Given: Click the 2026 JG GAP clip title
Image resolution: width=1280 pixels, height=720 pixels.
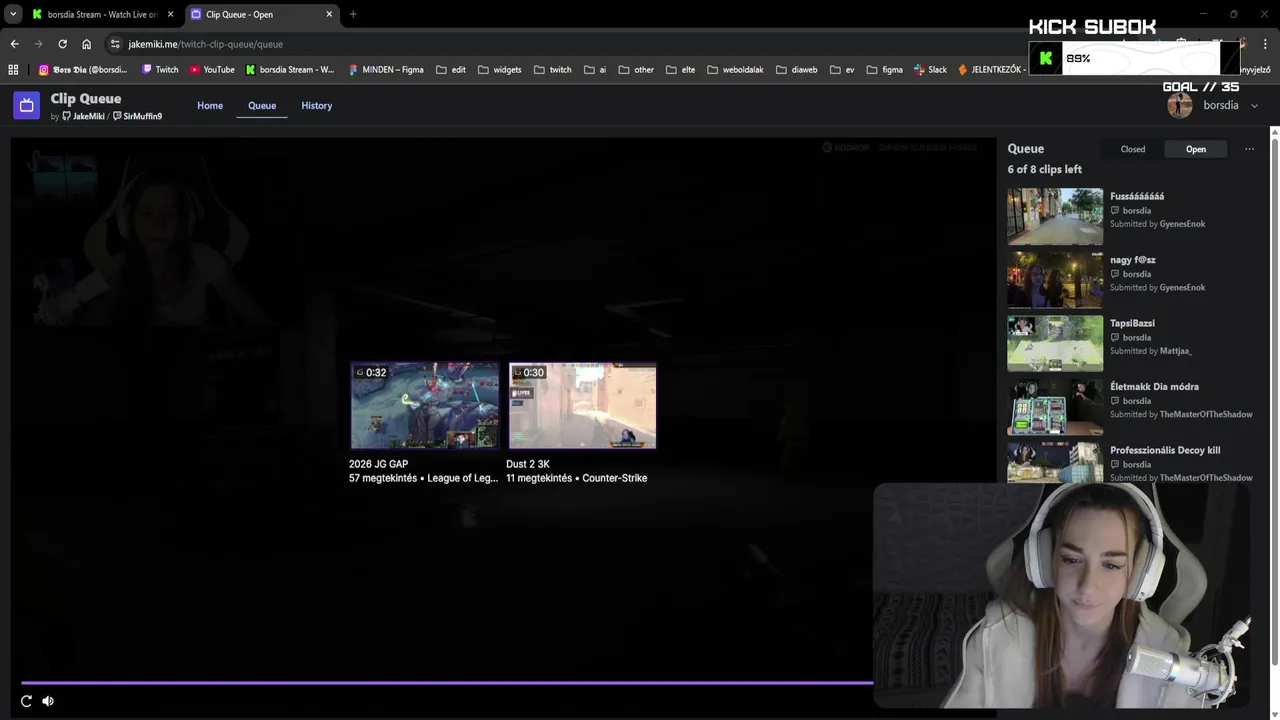Looking at the screenshot, I should [x=378, y=464].
